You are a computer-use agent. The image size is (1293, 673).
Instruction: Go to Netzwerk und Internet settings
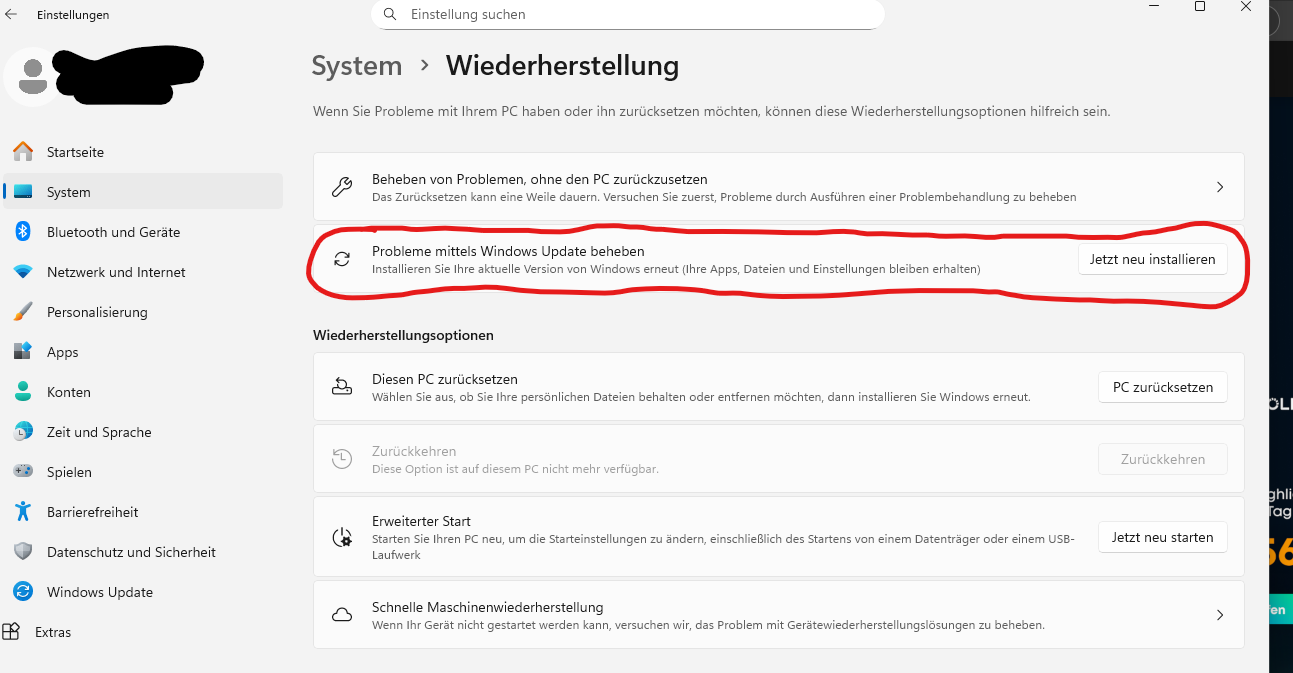point(143,272)
